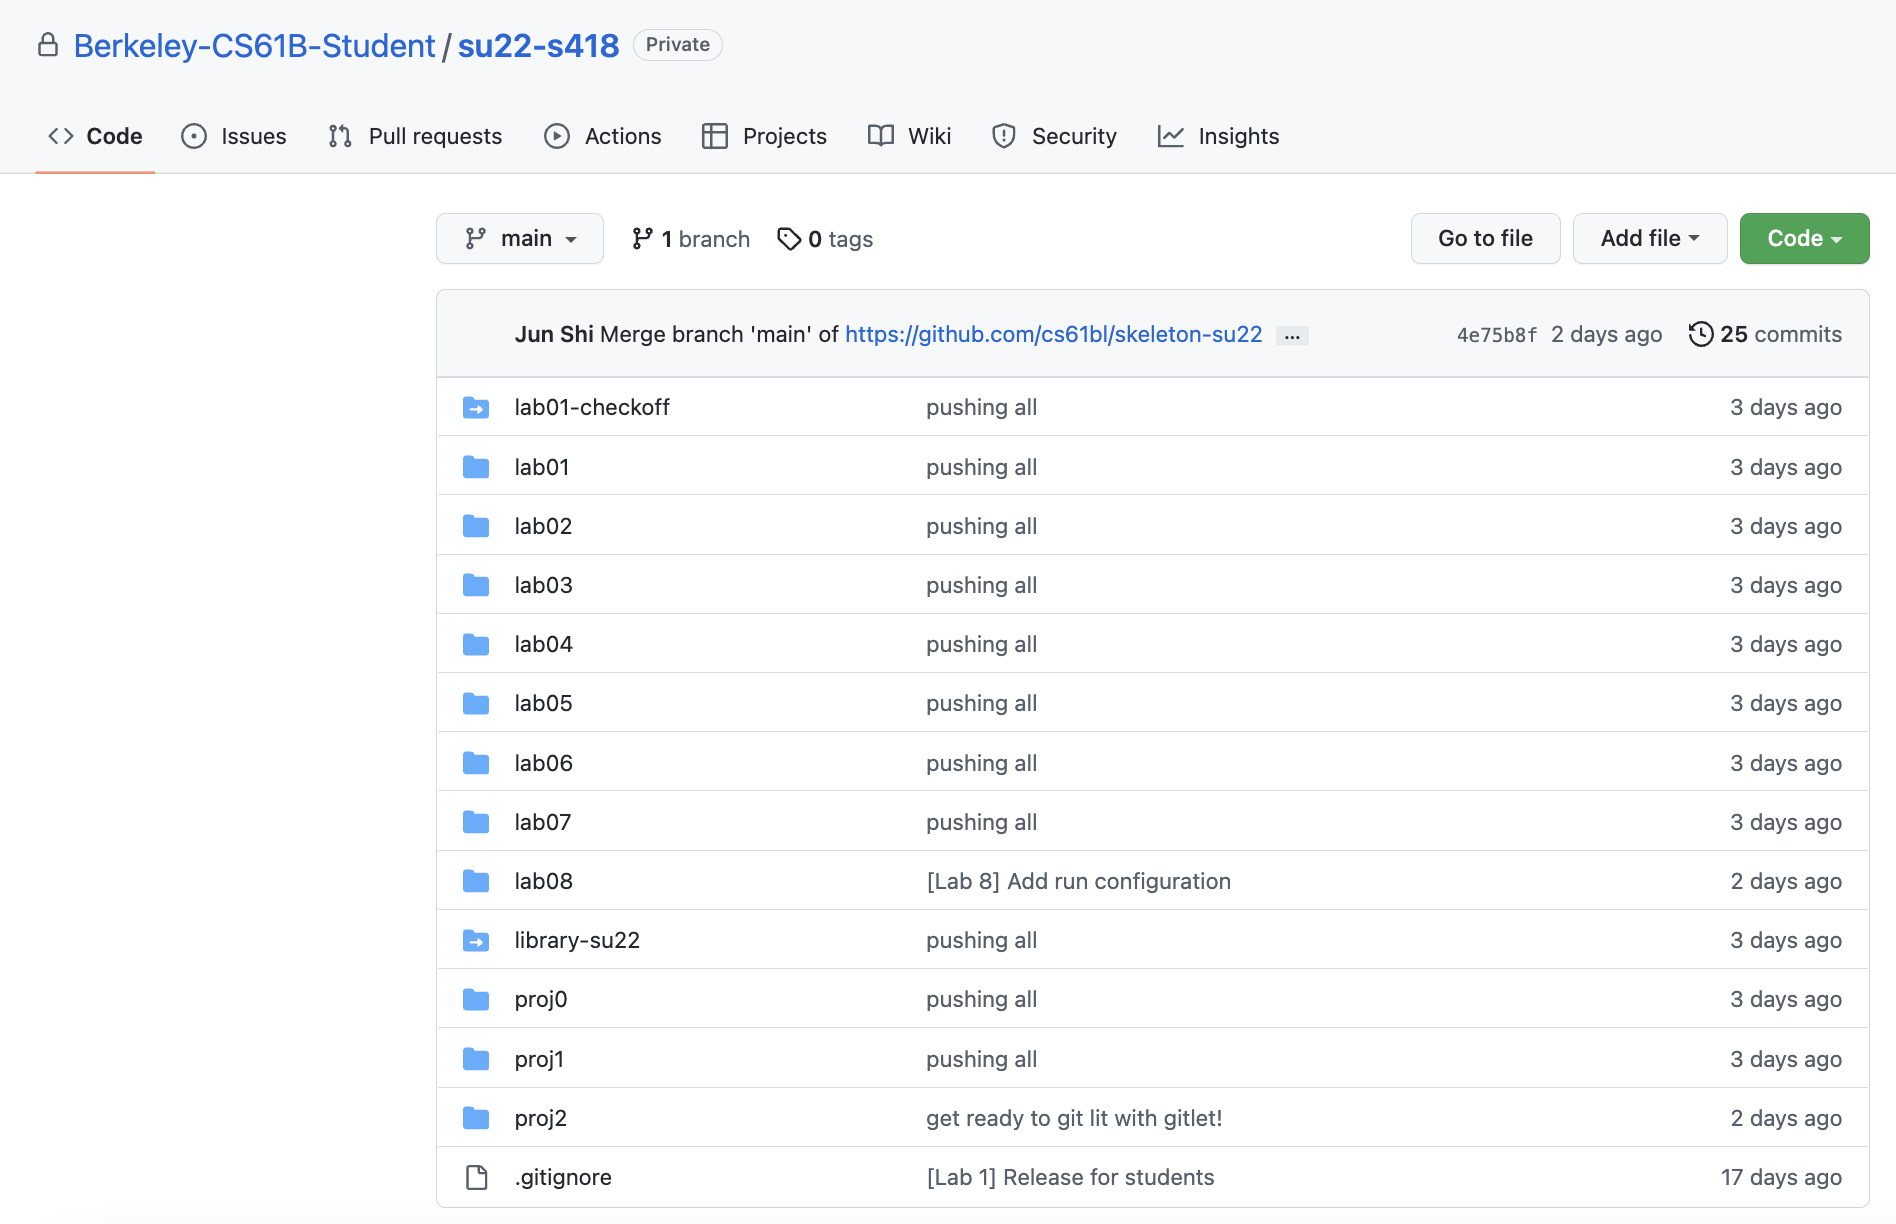The image size is (1896, 1224).
Task: Go to the Insights tab
Action: (1218, 136)
